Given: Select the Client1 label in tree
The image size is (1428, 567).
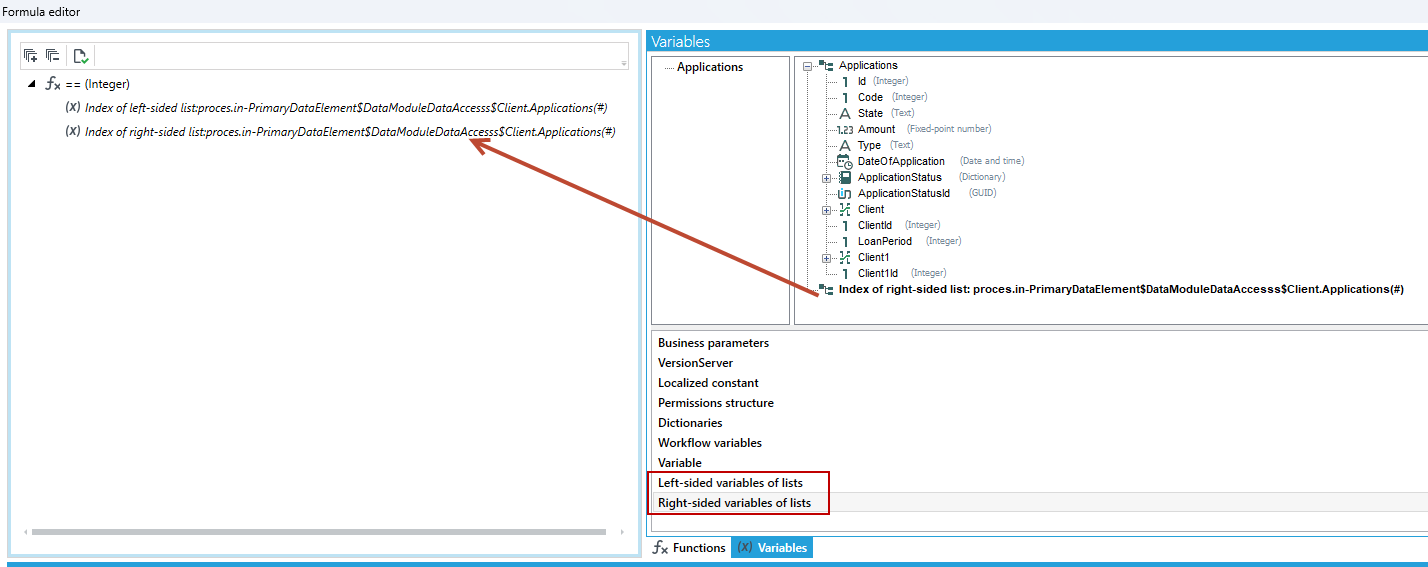Looking at the screenshot, I should point(874,257).
